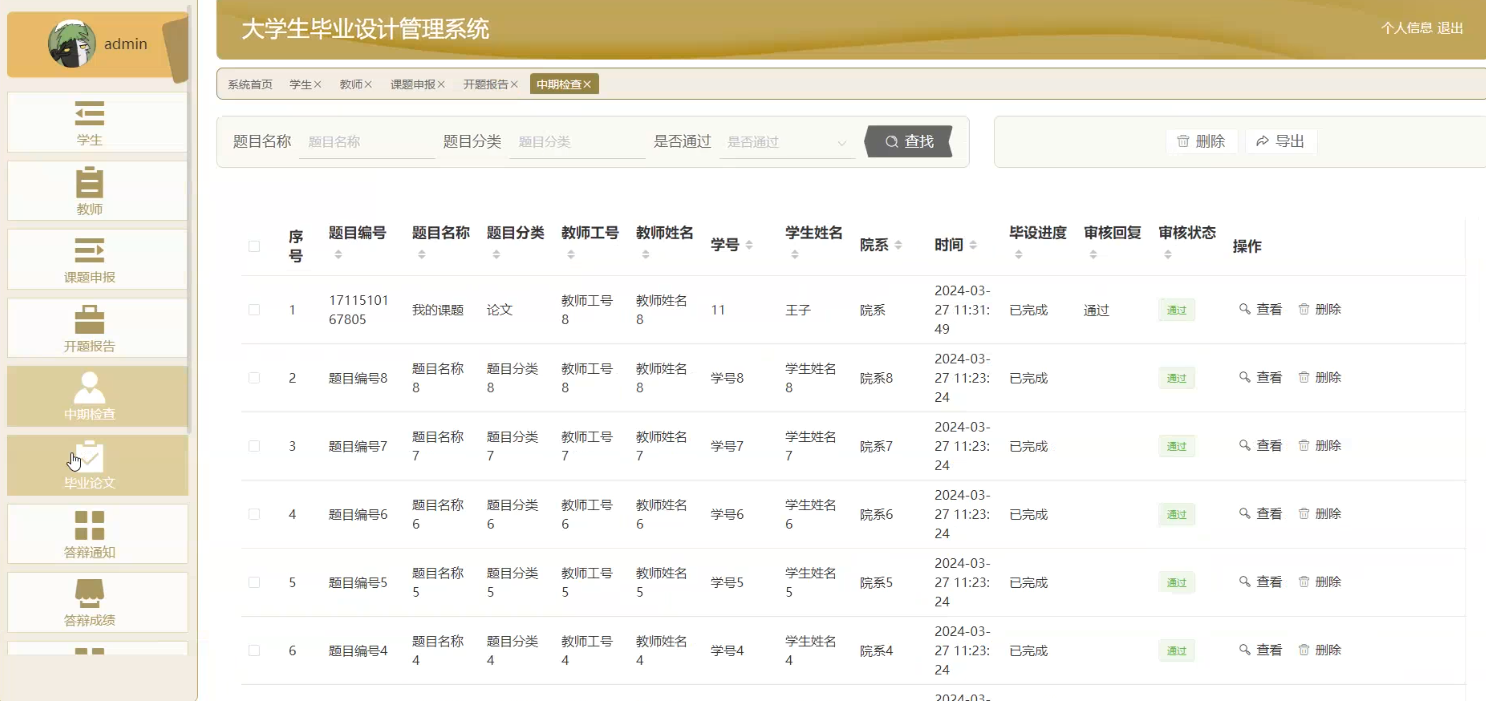
Task: Check the row for 我的课题
Action: pos(254,310)
